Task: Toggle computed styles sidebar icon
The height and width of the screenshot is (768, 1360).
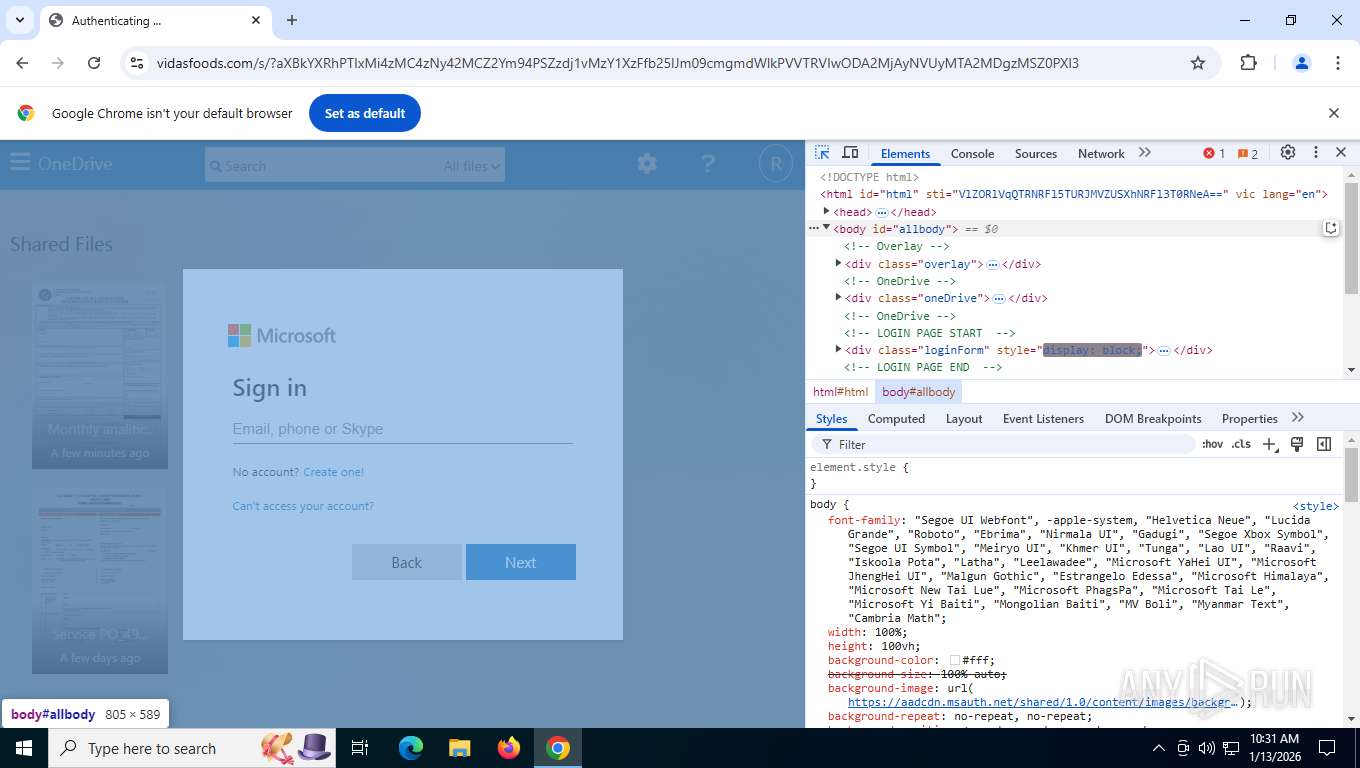Action: pyautogui.click(x=1324, y=444)
